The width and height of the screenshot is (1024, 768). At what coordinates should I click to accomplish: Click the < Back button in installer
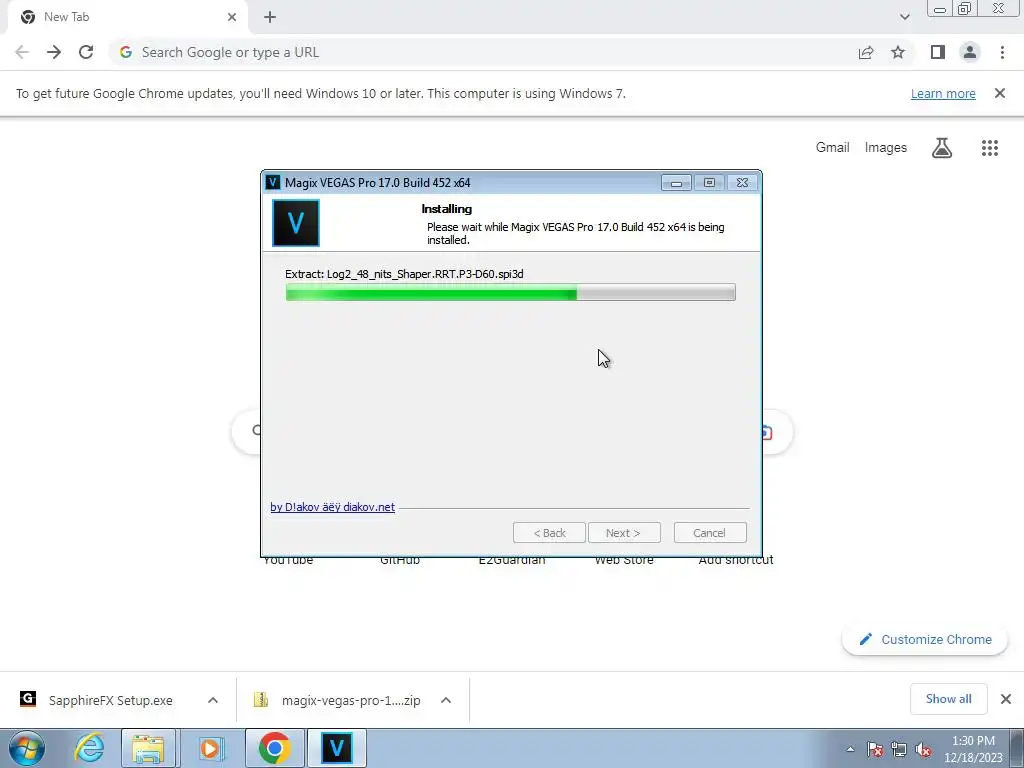point(549,533)
